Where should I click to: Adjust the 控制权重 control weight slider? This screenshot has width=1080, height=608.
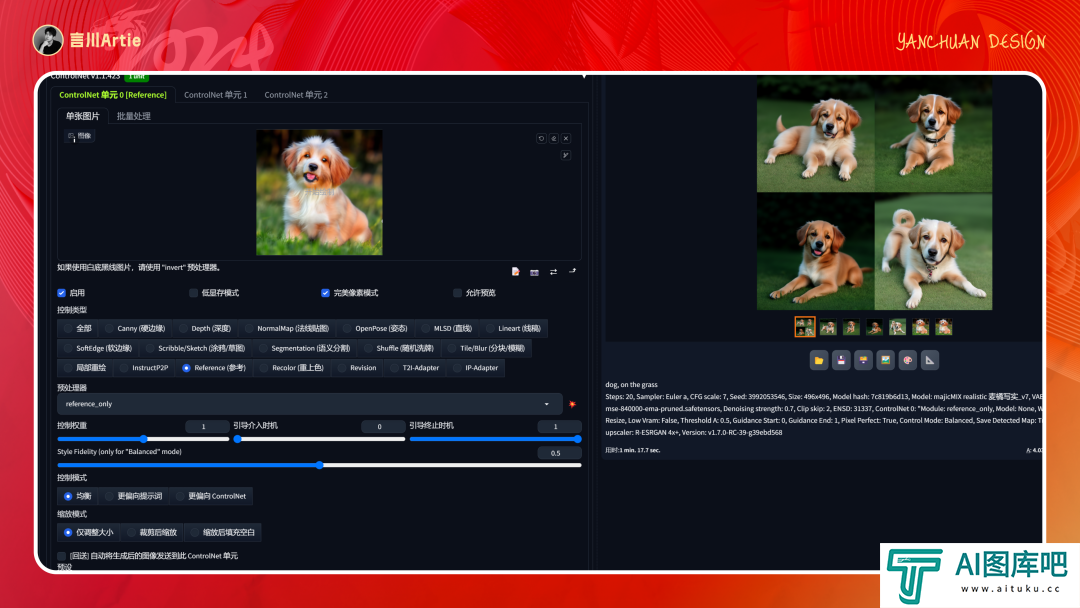pos(143,439)
